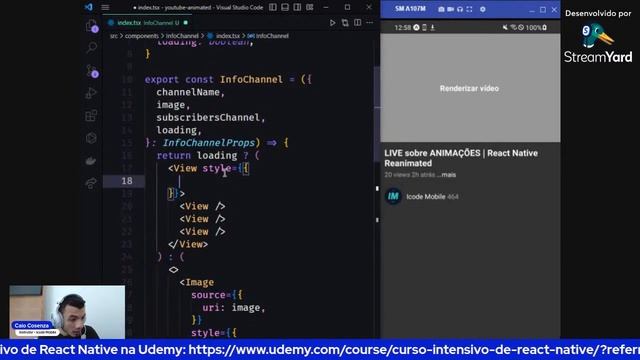Viewport: 640px width, 360px height.
Task: Click the InfoChannel folder breadcrumb
Action: pos(182,36)
